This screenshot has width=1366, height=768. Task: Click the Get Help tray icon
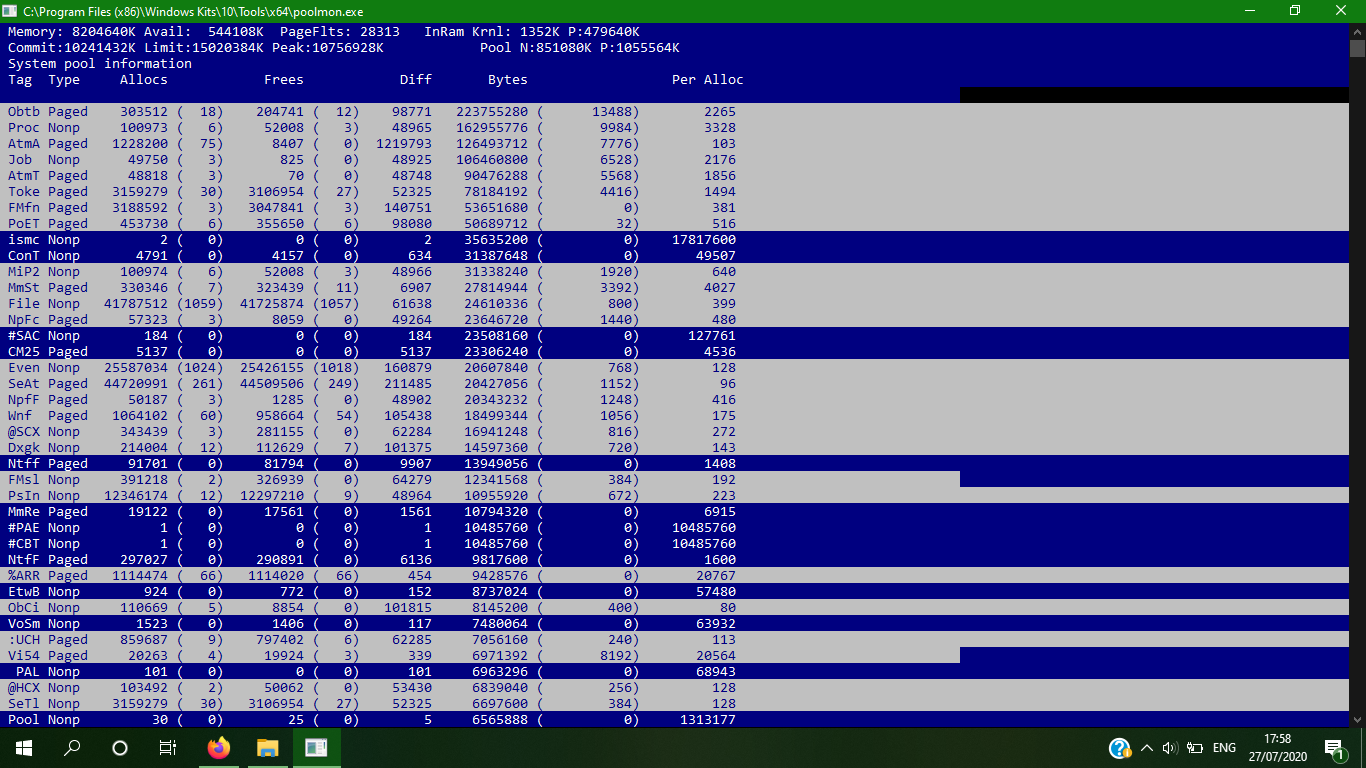click(1120, 748)
